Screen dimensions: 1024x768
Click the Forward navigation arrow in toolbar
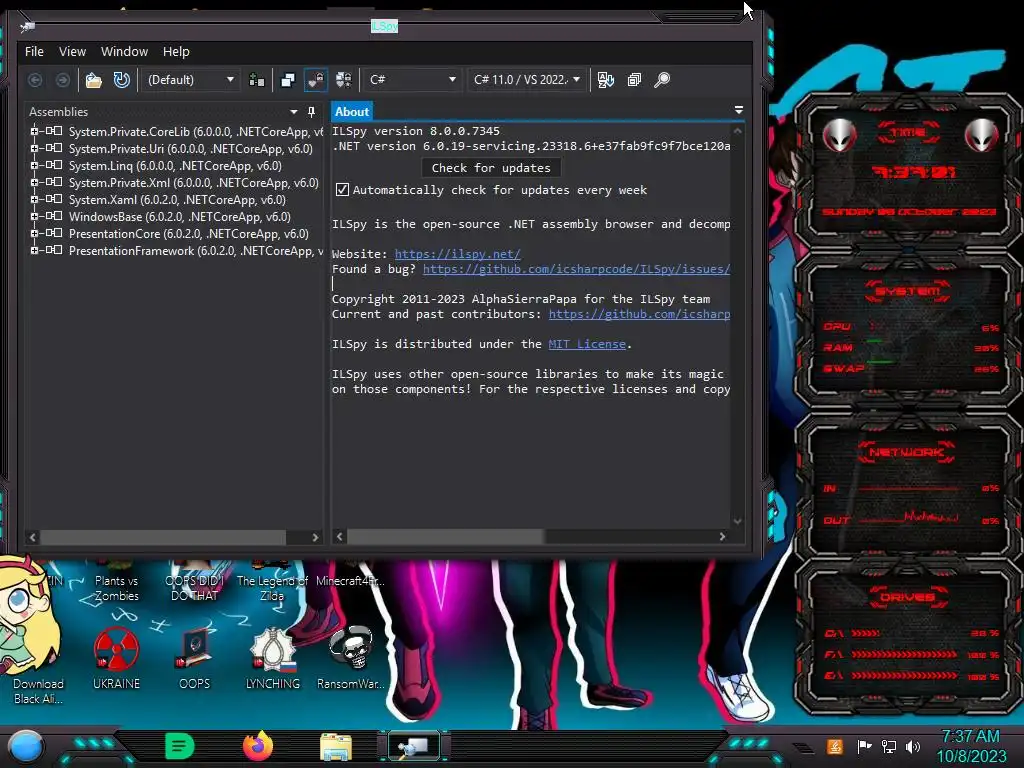point(63,80)
